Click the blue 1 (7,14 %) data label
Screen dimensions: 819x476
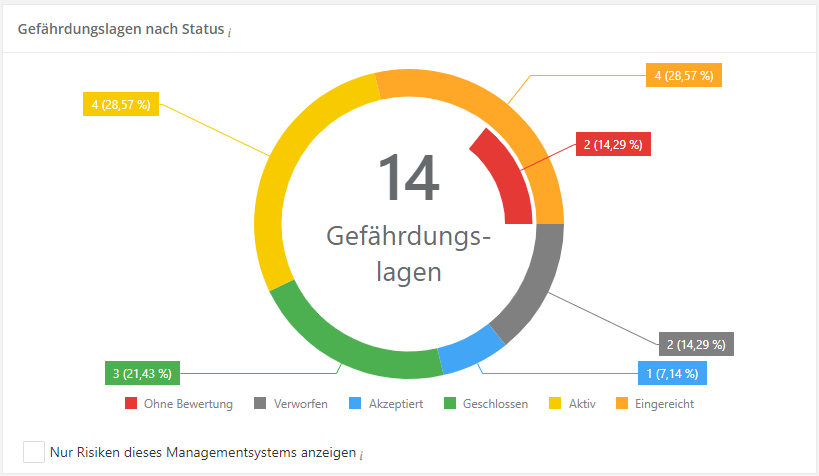tap(677, 373)
